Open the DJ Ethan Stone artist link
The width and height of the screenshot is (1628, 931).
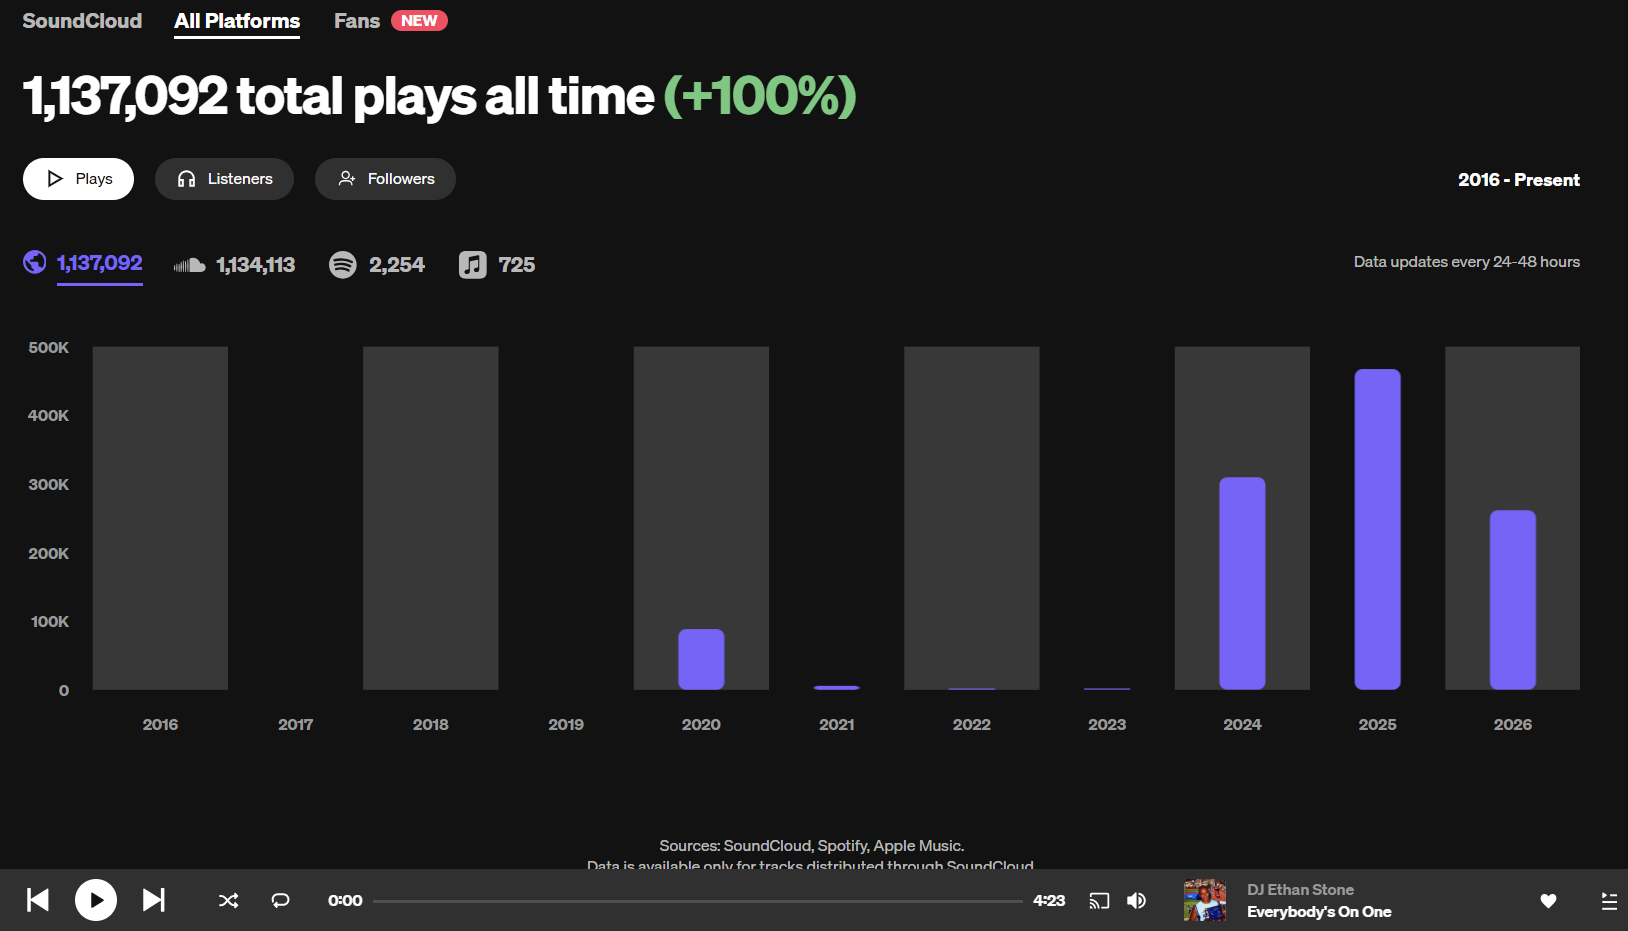pos(1300,890)
